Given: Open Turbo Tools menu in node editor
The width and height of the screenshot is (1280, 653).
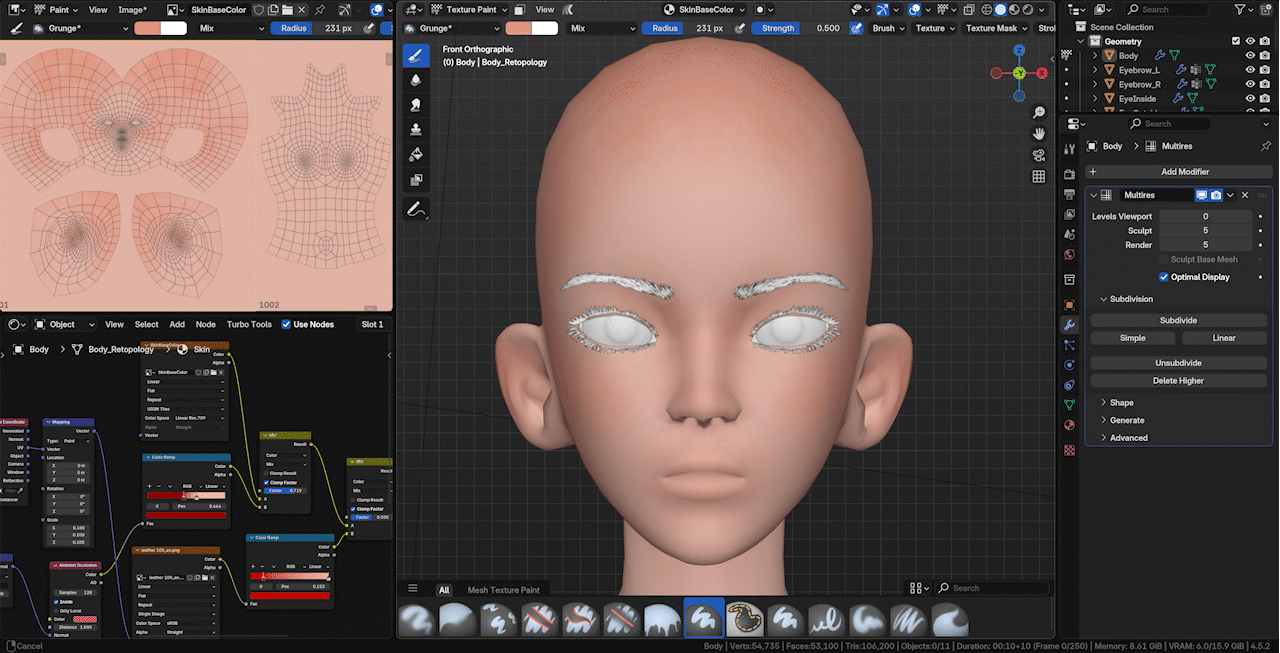Looking at the screenshot, I should point(249,324).
